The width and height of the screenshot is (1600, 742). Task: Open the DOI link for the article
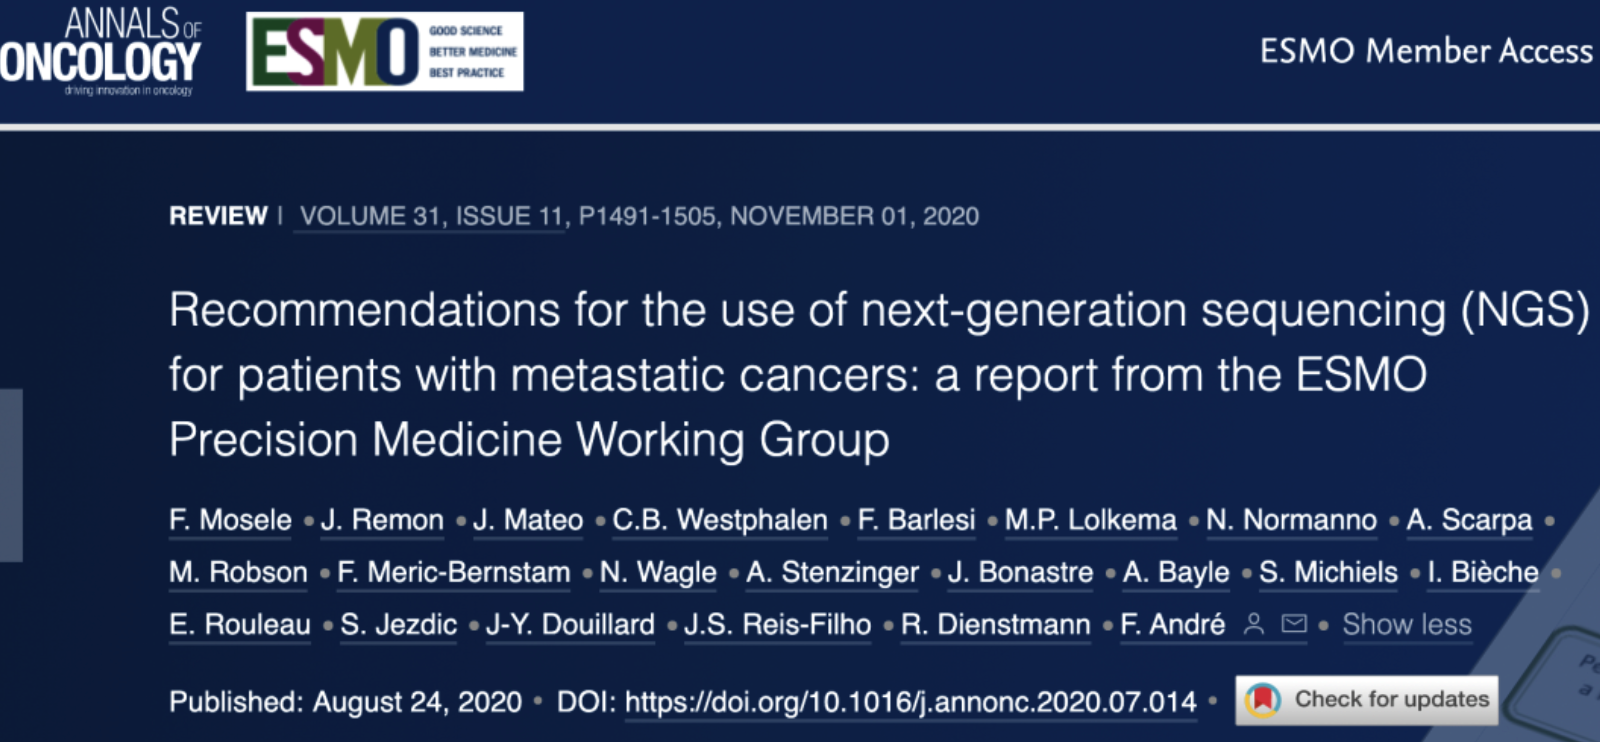click(x=910, y=702)
